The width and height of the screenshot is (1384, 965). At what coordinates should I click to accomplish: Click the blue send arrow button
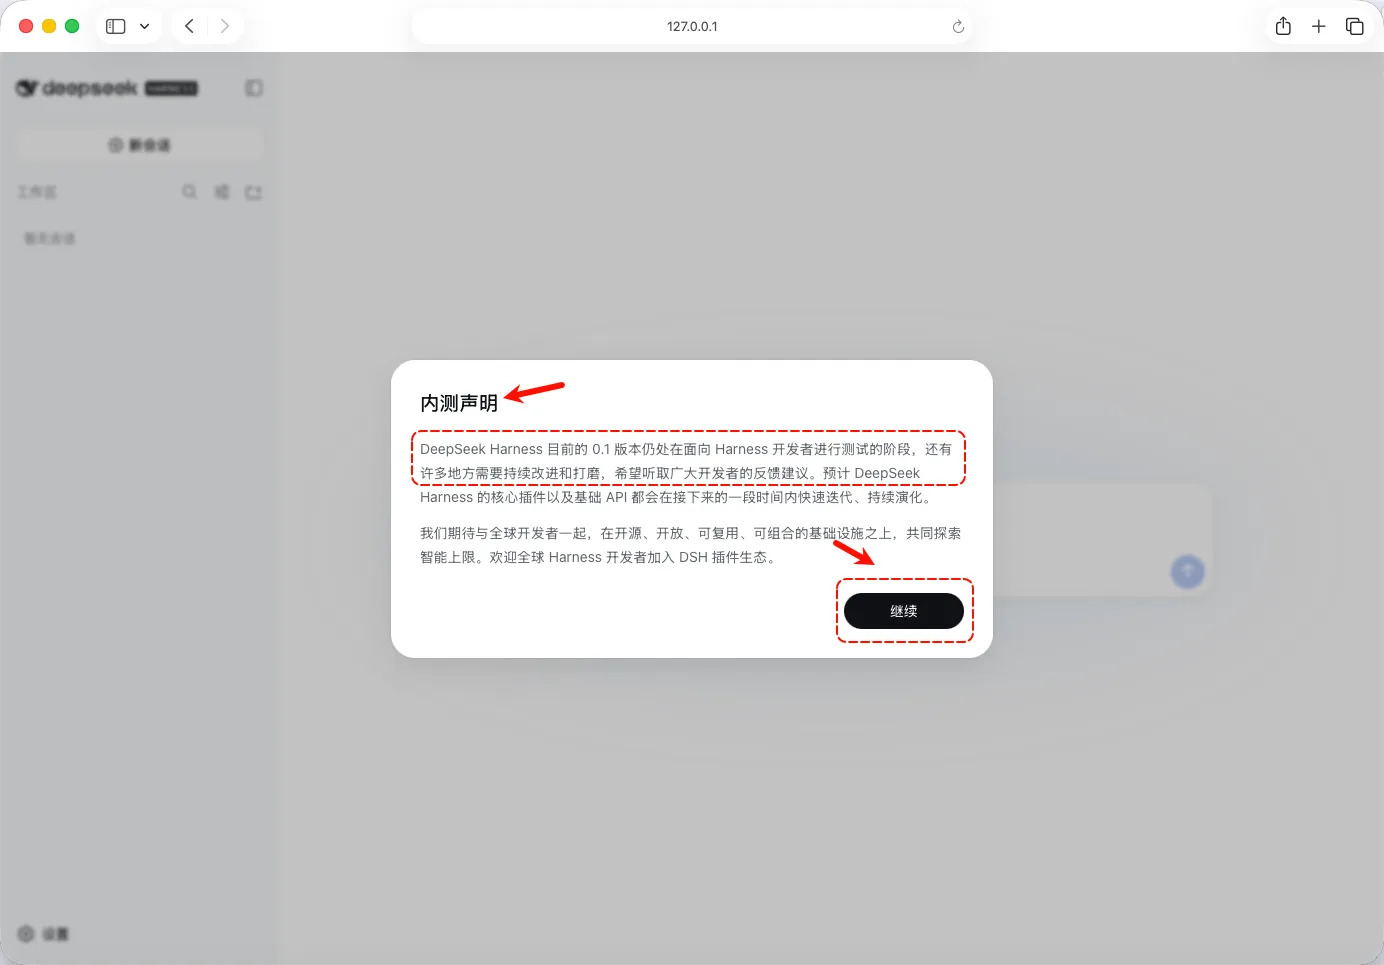click(1187, 571)
